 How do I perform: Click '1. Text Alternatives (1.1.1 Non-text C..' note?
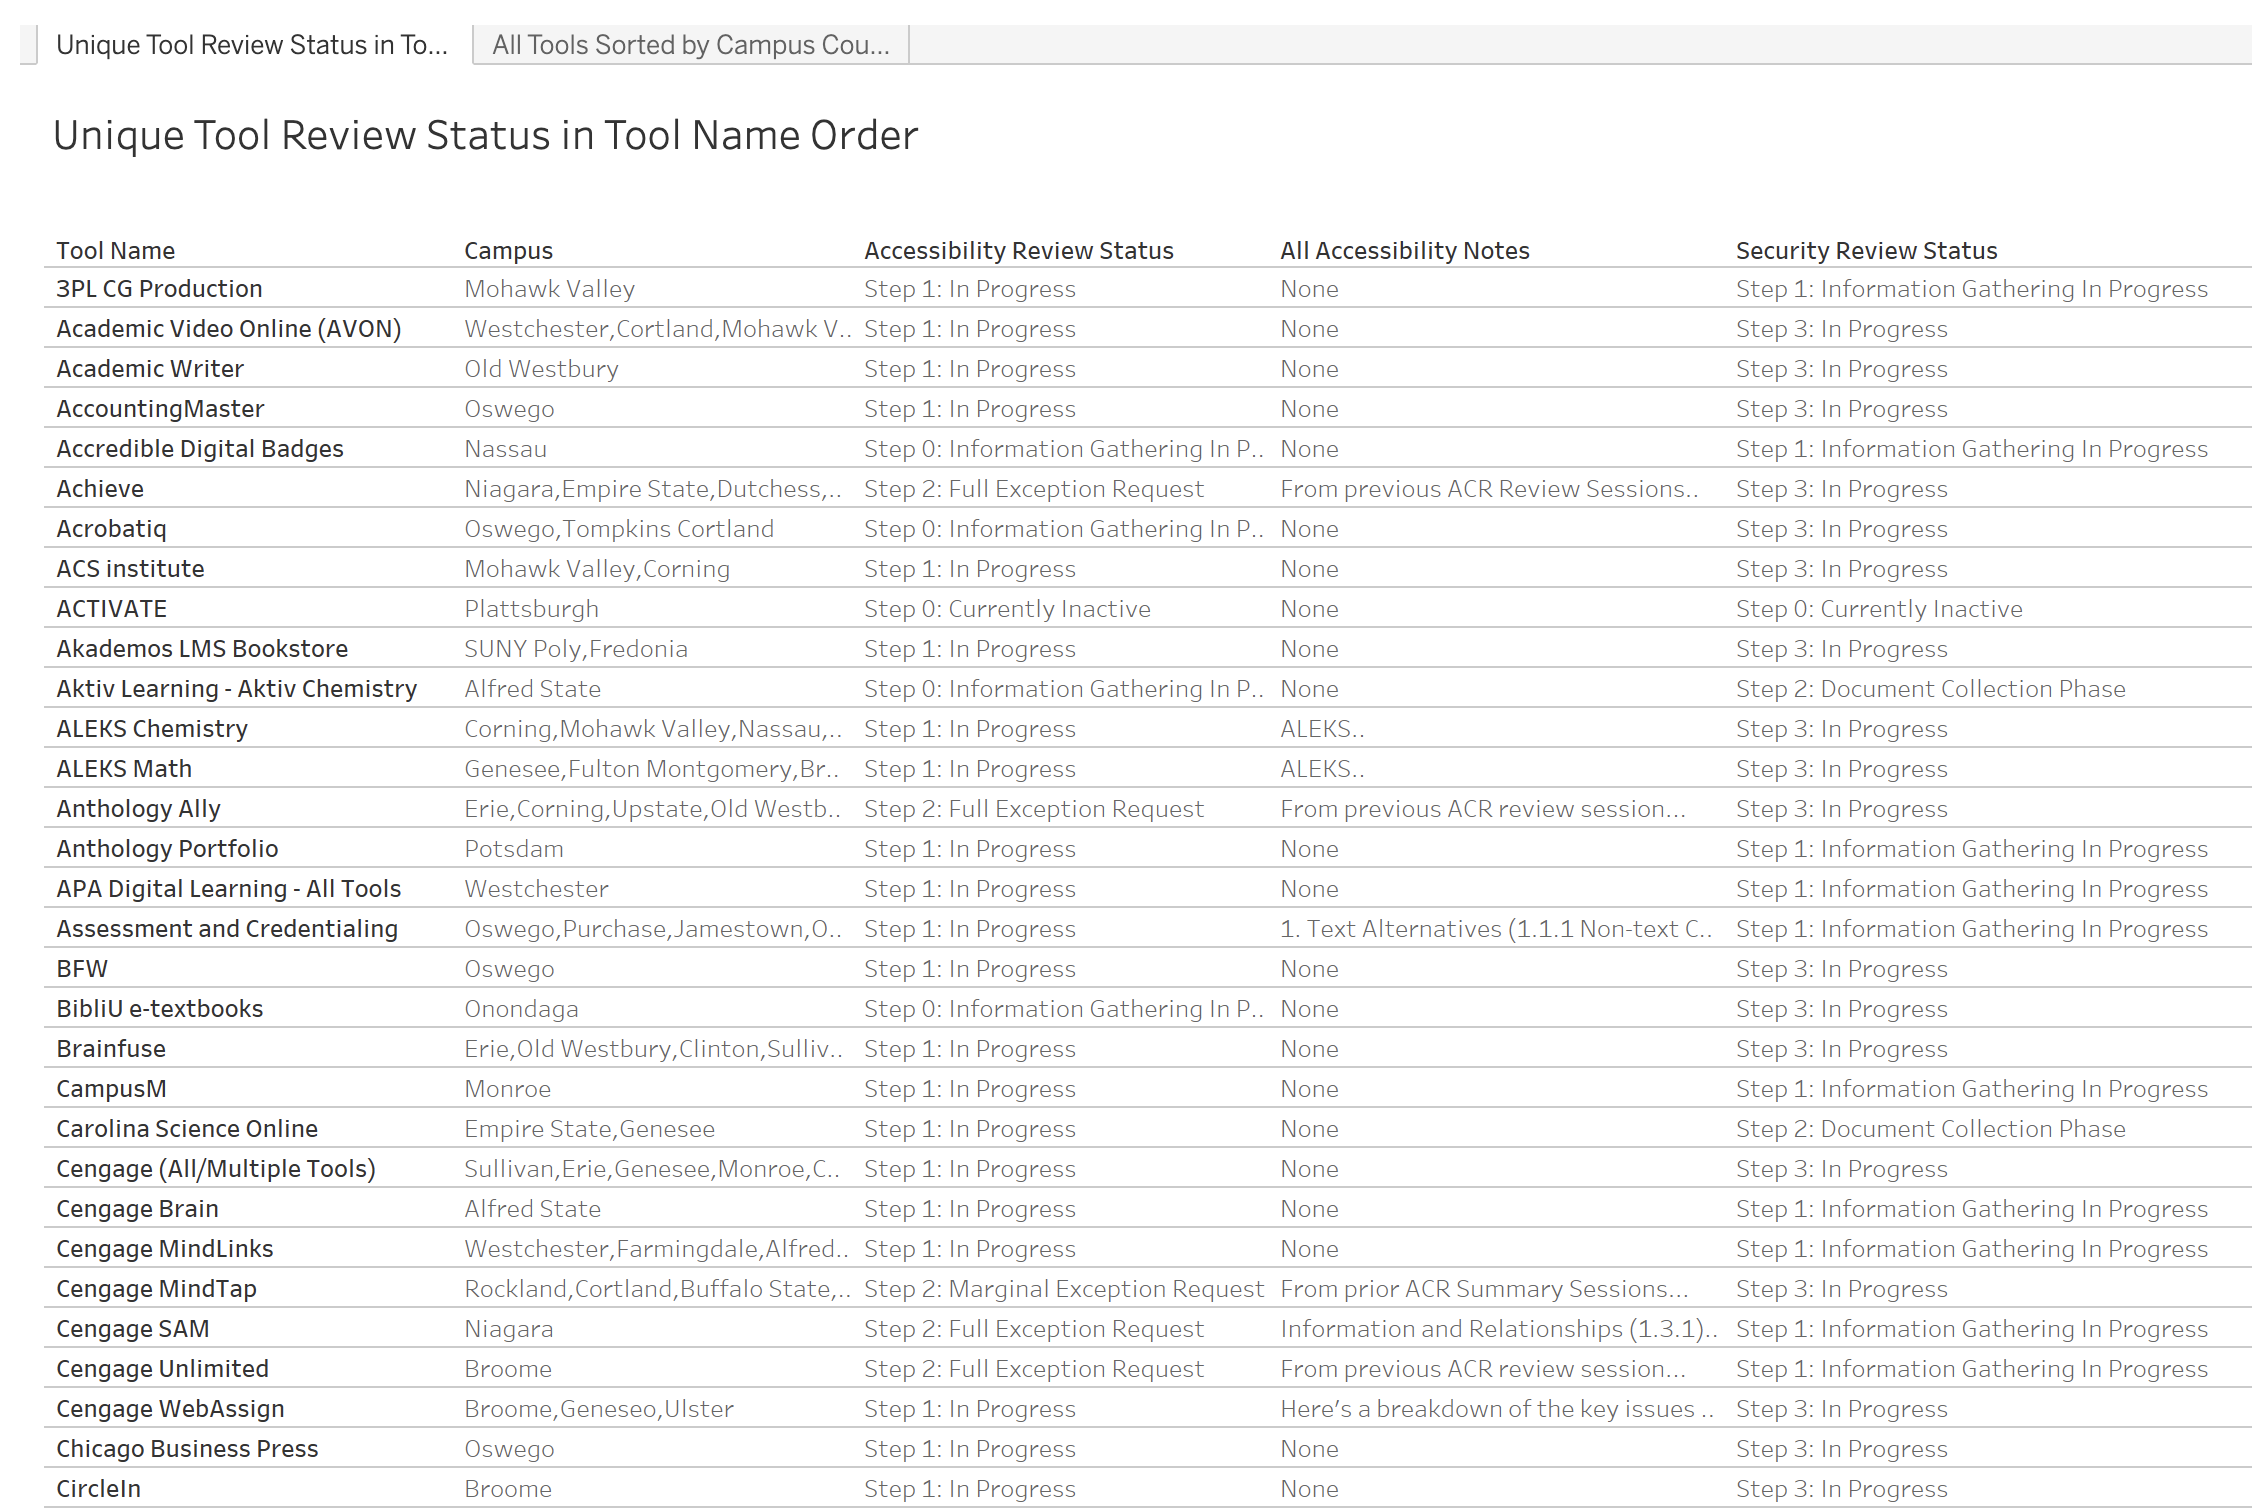coord(1496,929)
